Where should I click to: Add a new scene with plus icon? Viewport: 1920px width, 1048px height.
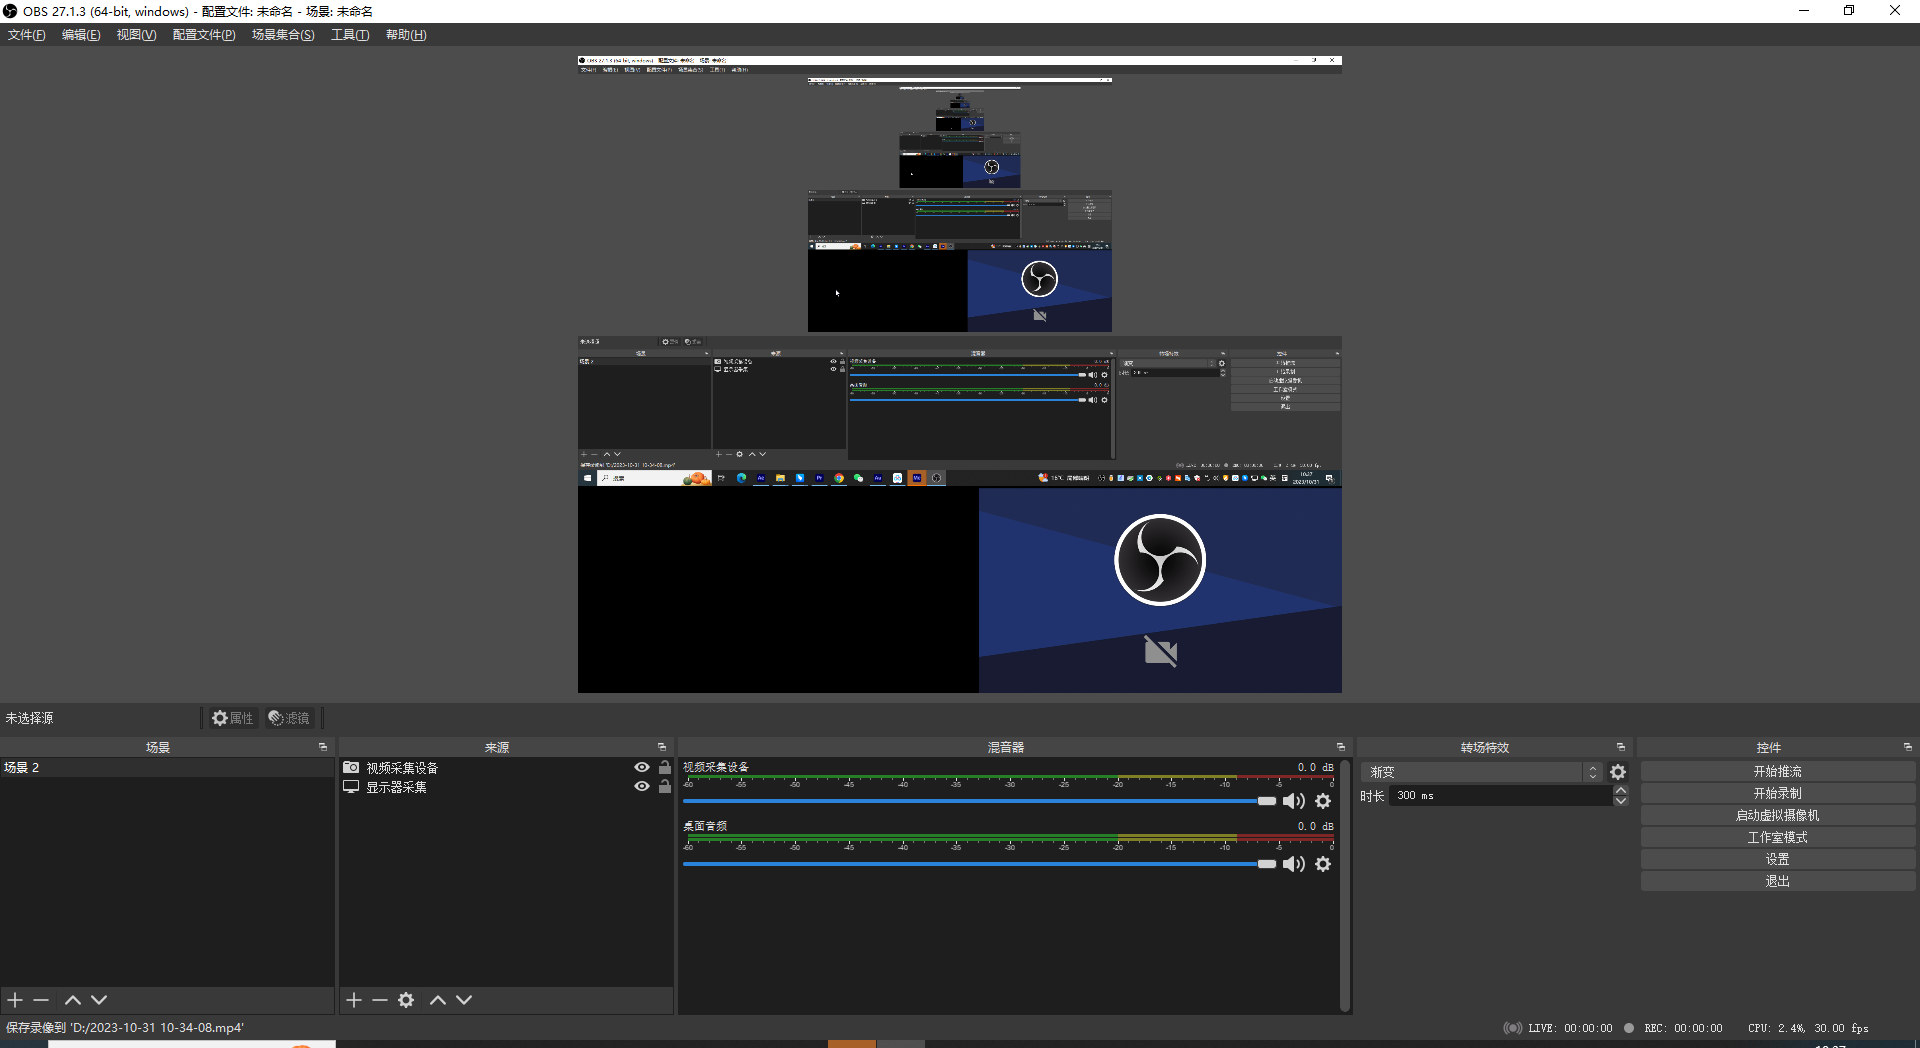pyautogui.click(x=15, y=1000)
